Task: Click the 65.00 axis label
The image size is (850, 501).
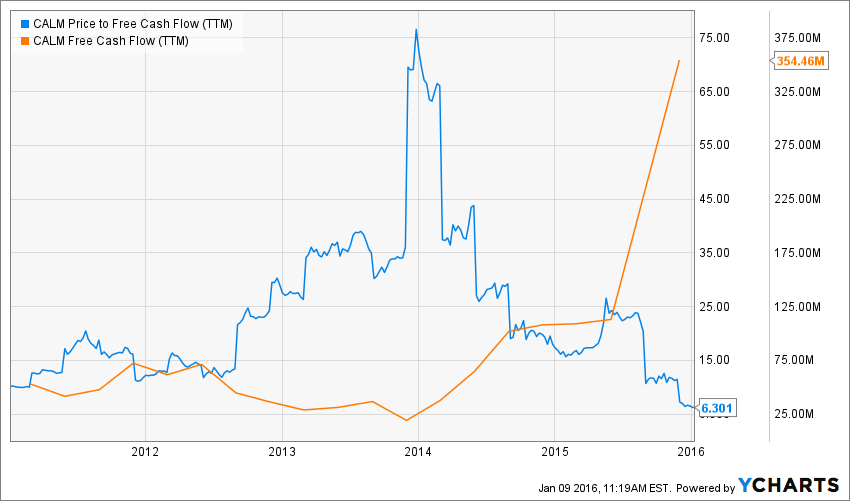Action: point(715,92)
